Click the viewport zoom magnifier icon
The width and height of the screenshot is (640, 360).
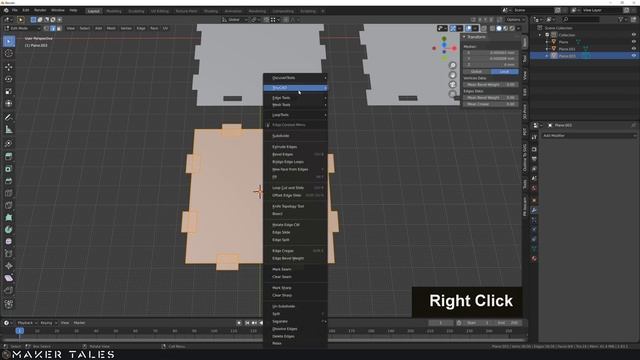pyautogui.click(x=453, y=65)
